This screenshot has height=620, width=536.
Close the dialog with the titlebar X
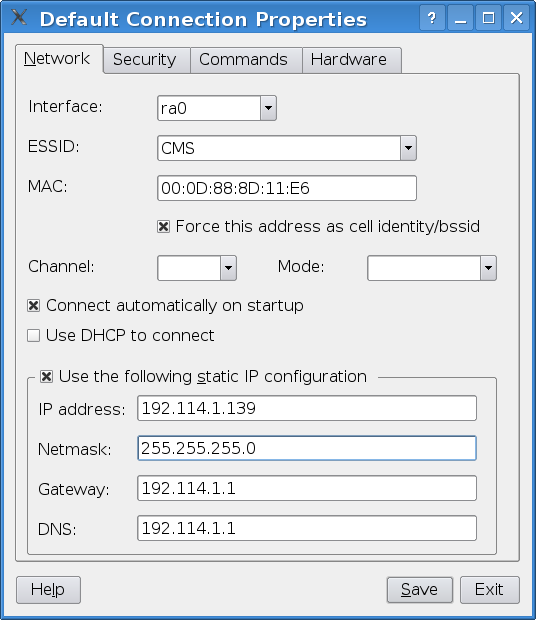pos(517,18)
